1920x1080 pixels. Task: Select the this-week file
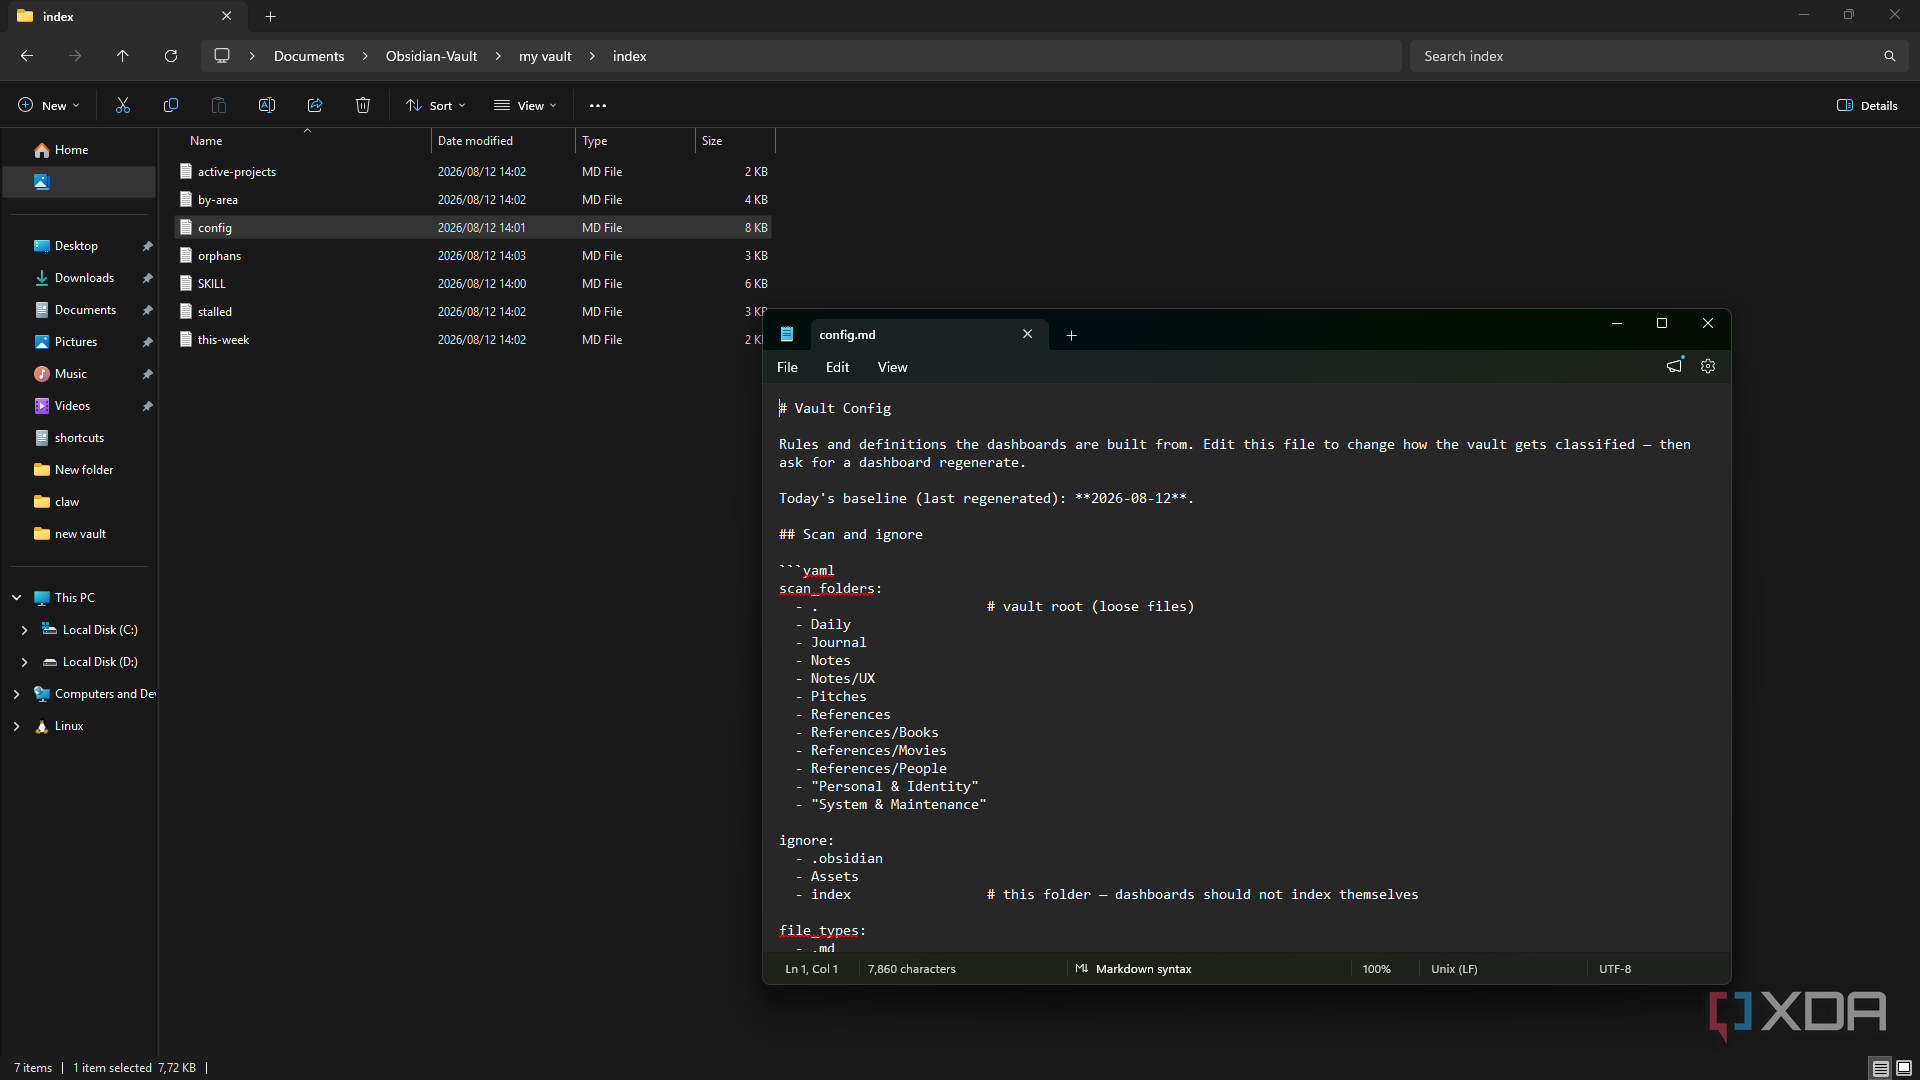click(x=469, y=340)
